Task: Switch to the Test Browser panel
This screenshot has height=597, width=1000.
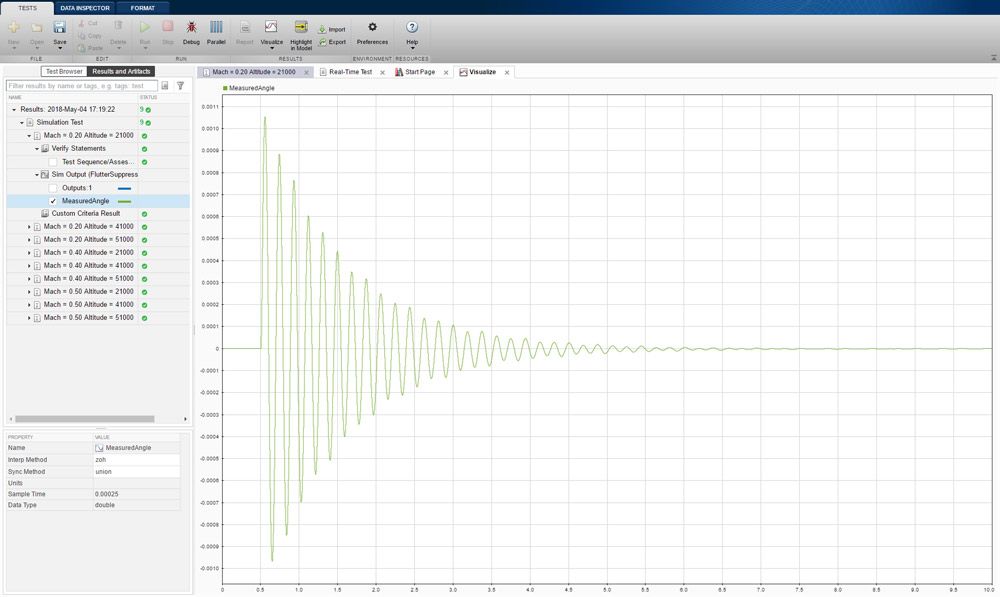Action: [x=63, y=71]
